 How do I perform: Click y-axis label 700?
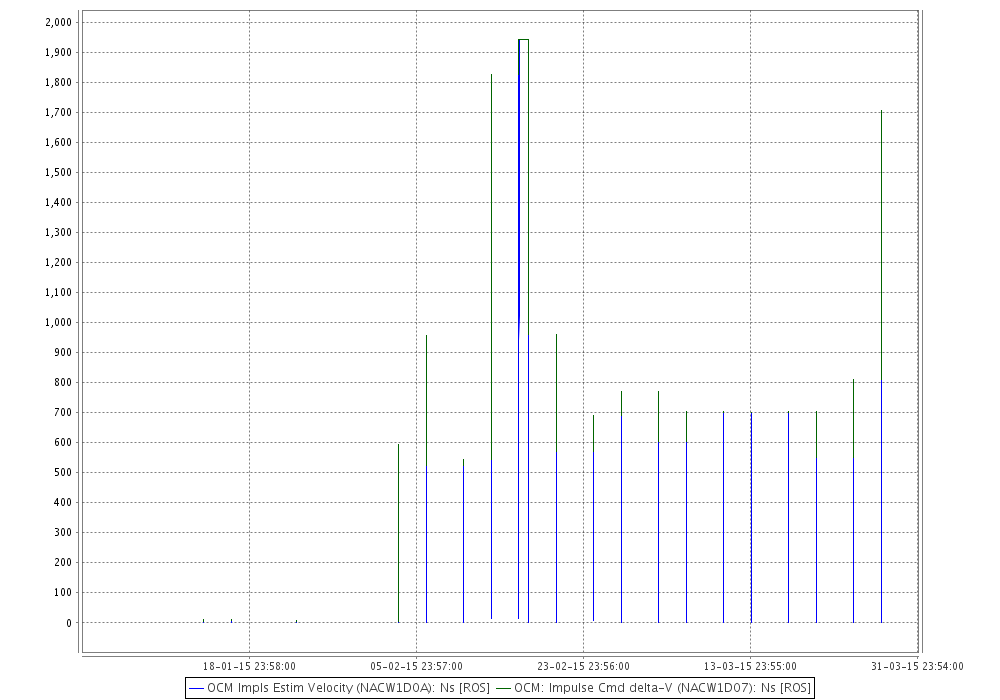[63, 412]
